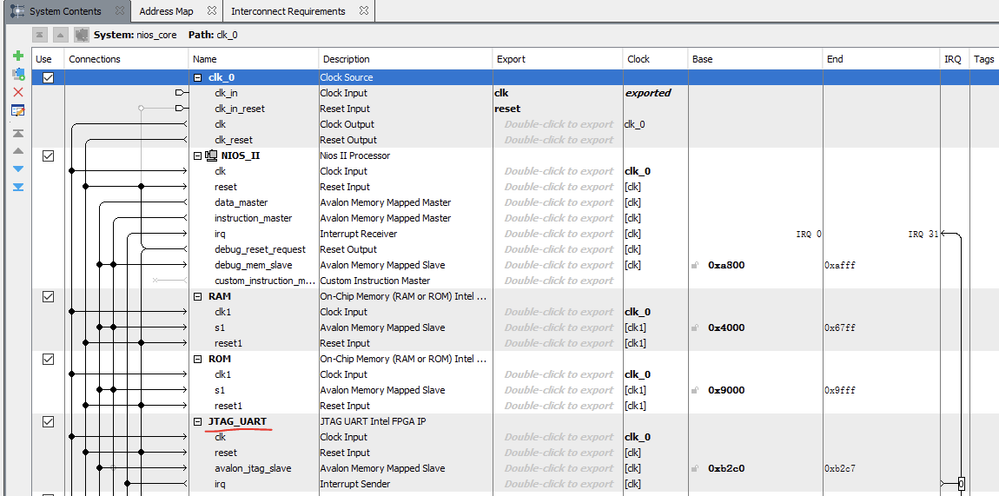Collapse the NIOS_II component tree
Viewport: 999px width, 496px height.
click(198, 155)
